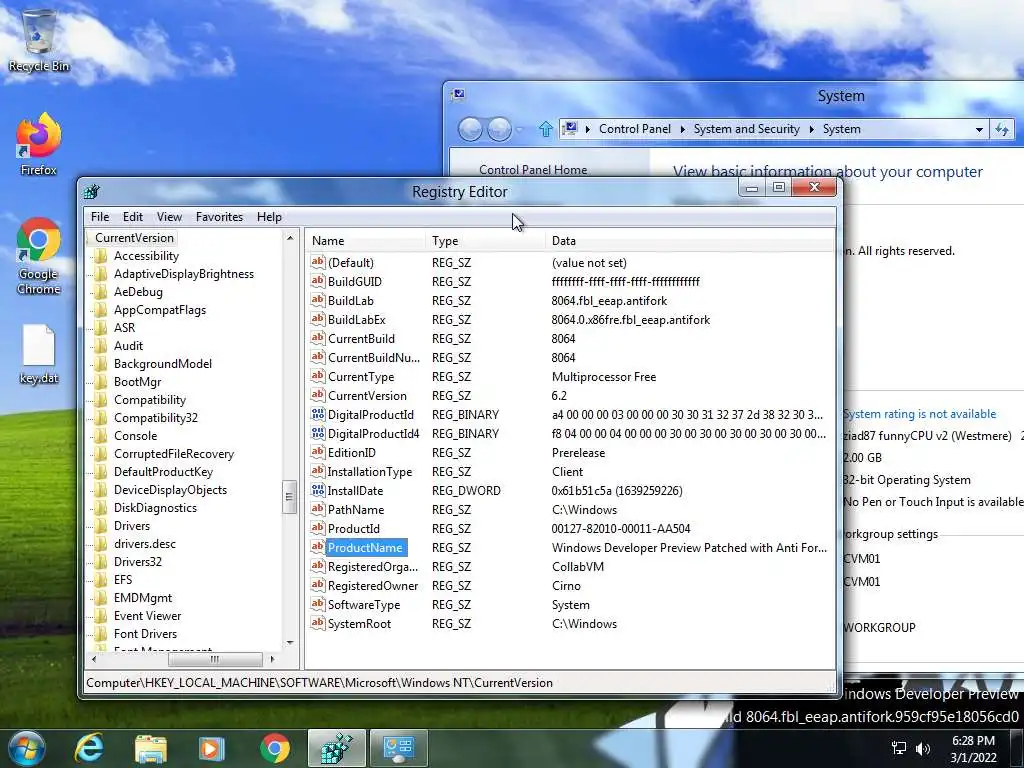Select the ProductName value
Screen dimensions: 1024x768
point(366,547)
